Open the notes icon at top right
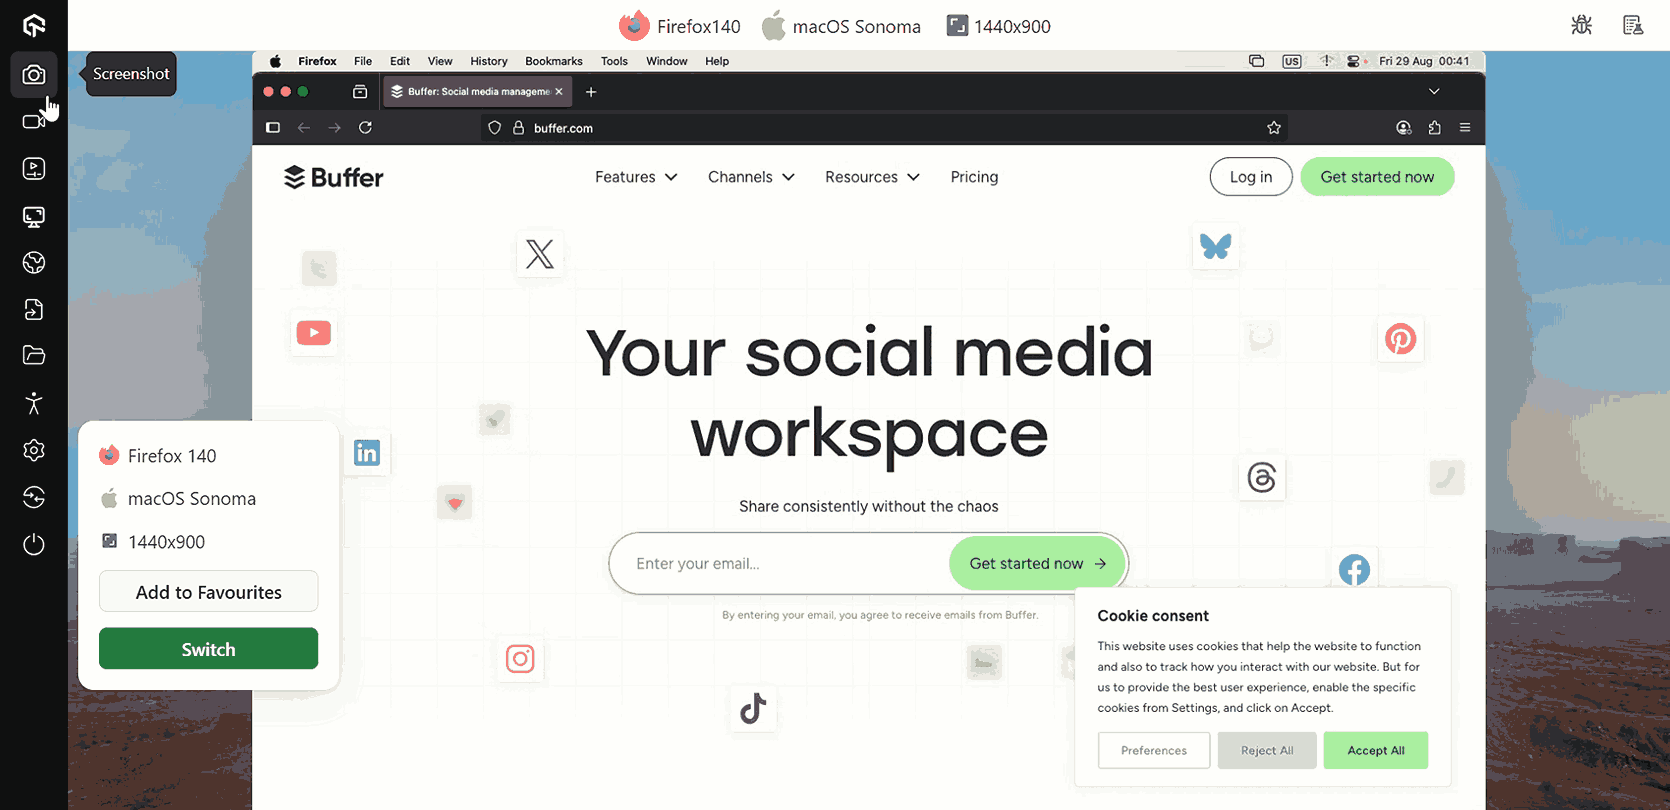1670x810 pixels. tap(1633, 25)
